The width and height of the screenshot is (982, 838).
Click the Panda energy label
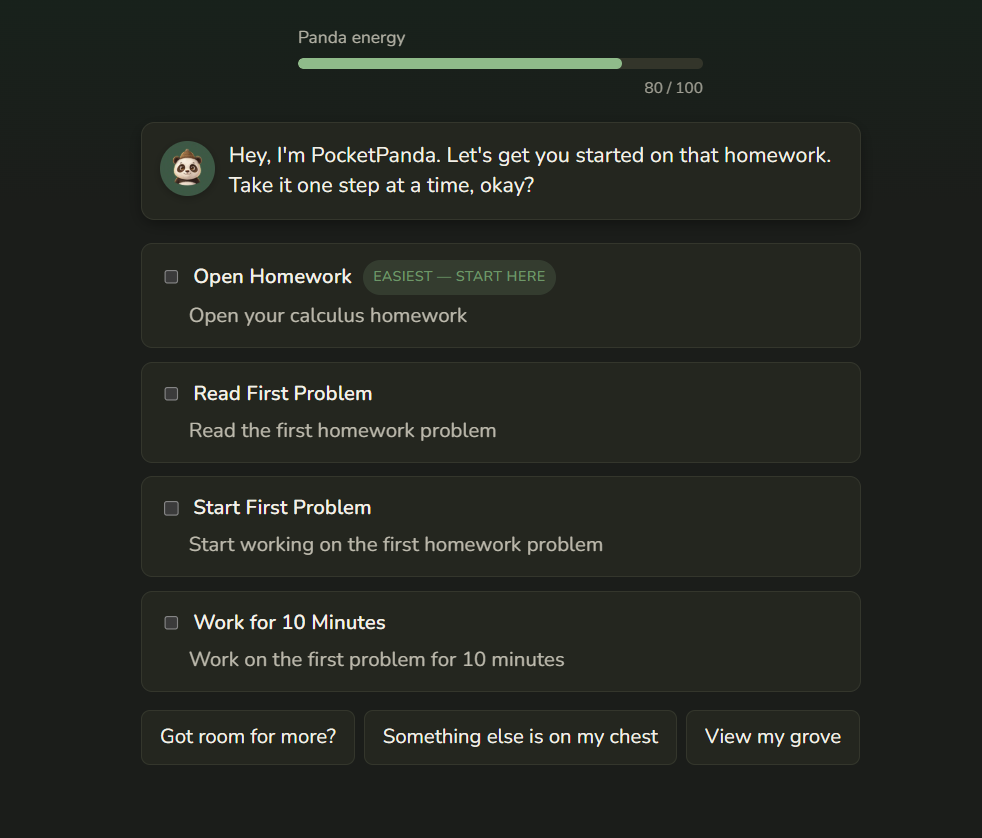point(351,38)
